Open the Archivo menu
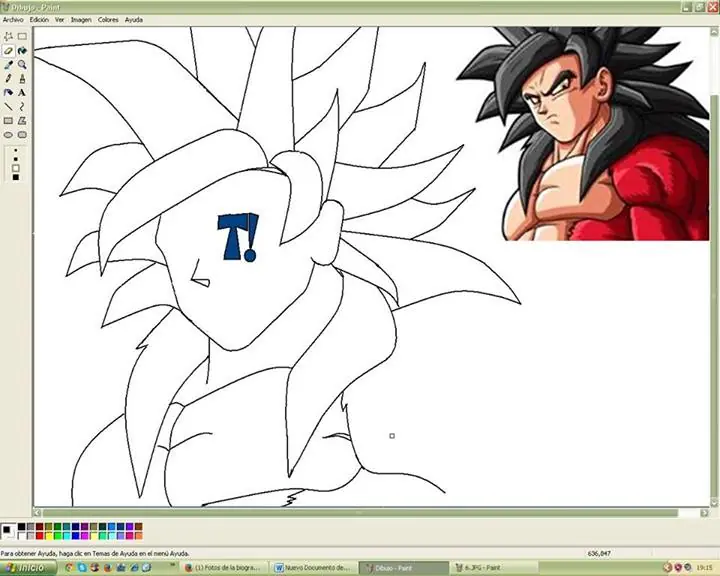This screenshot has height=576, width=720. (13, 20)
